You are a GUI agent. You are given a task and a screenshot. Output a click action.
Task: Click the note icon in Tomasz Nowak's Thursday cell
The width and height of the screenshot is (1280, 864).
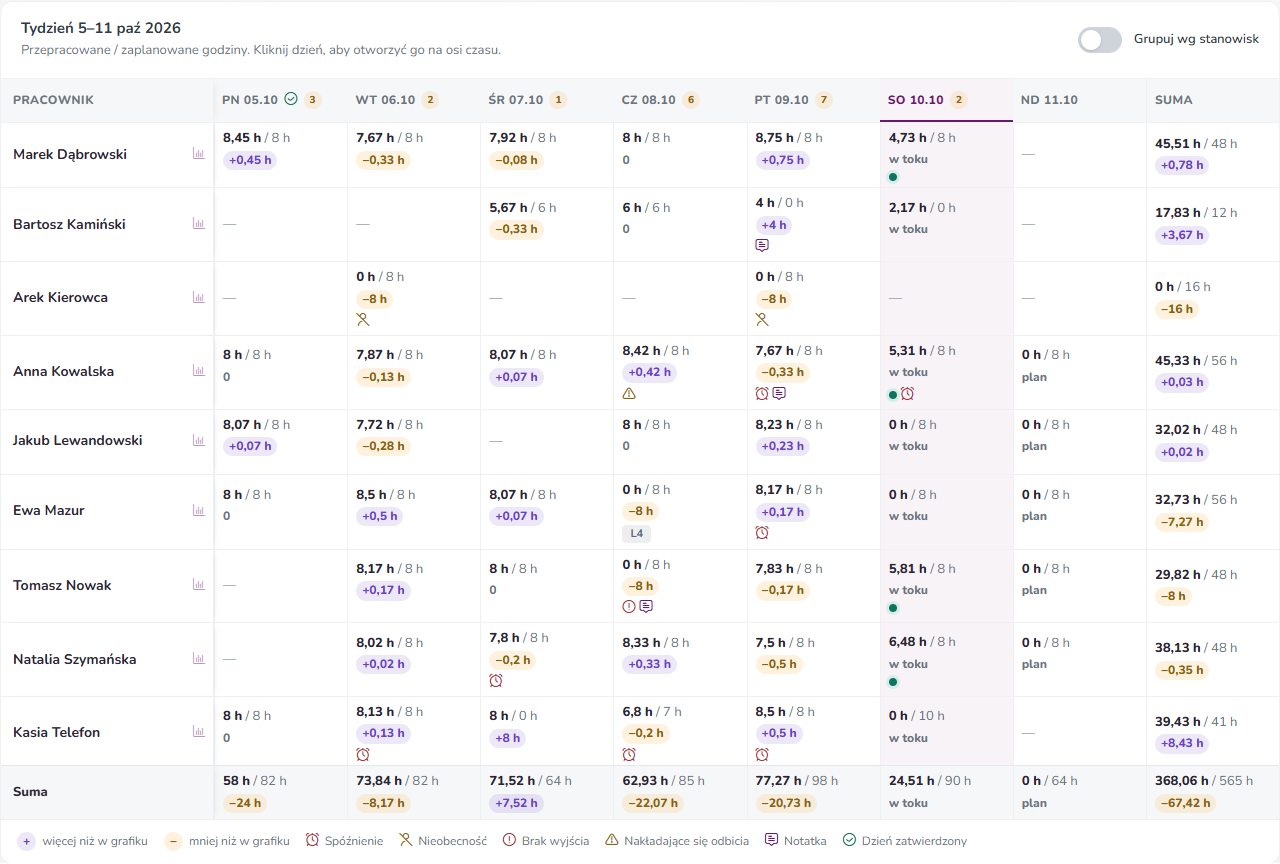tap(646, 607)
